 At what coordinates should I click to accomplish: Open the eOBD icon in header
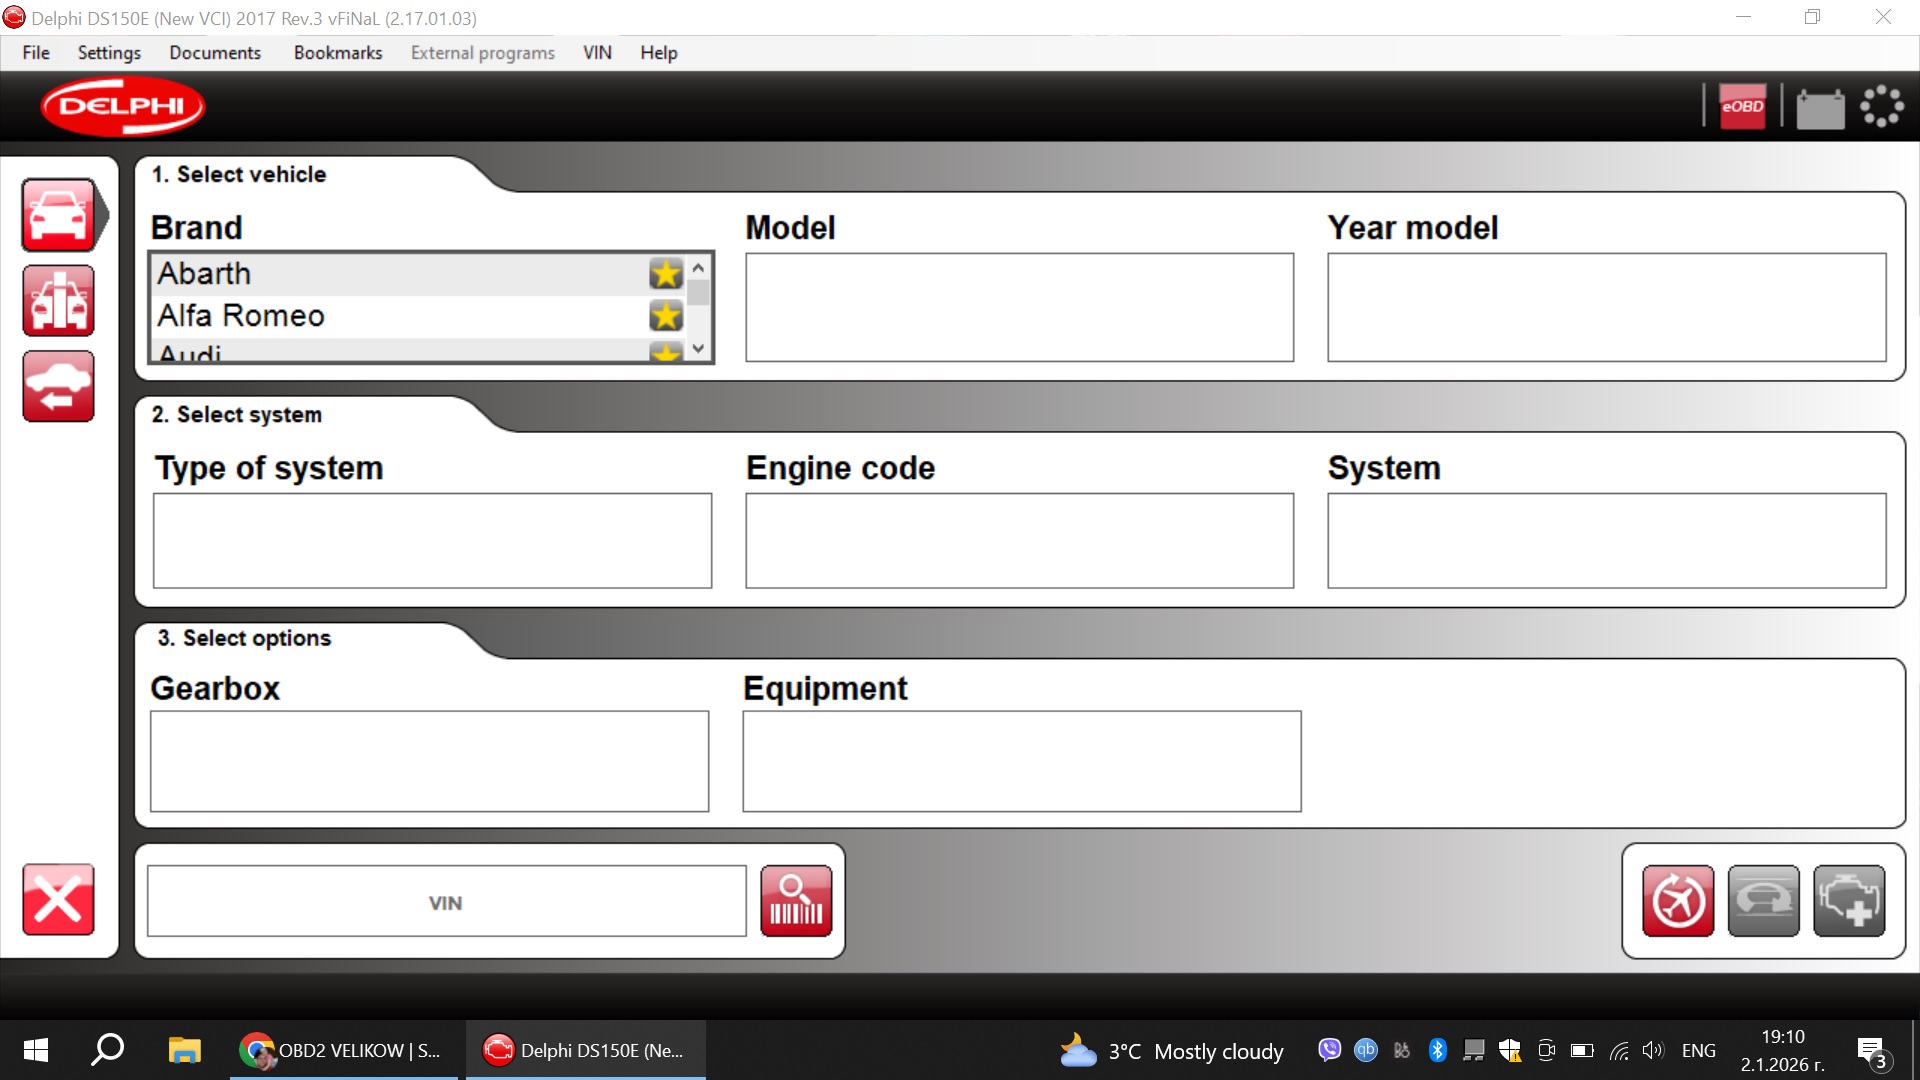pyautogui.click(x=1742, y=106)
